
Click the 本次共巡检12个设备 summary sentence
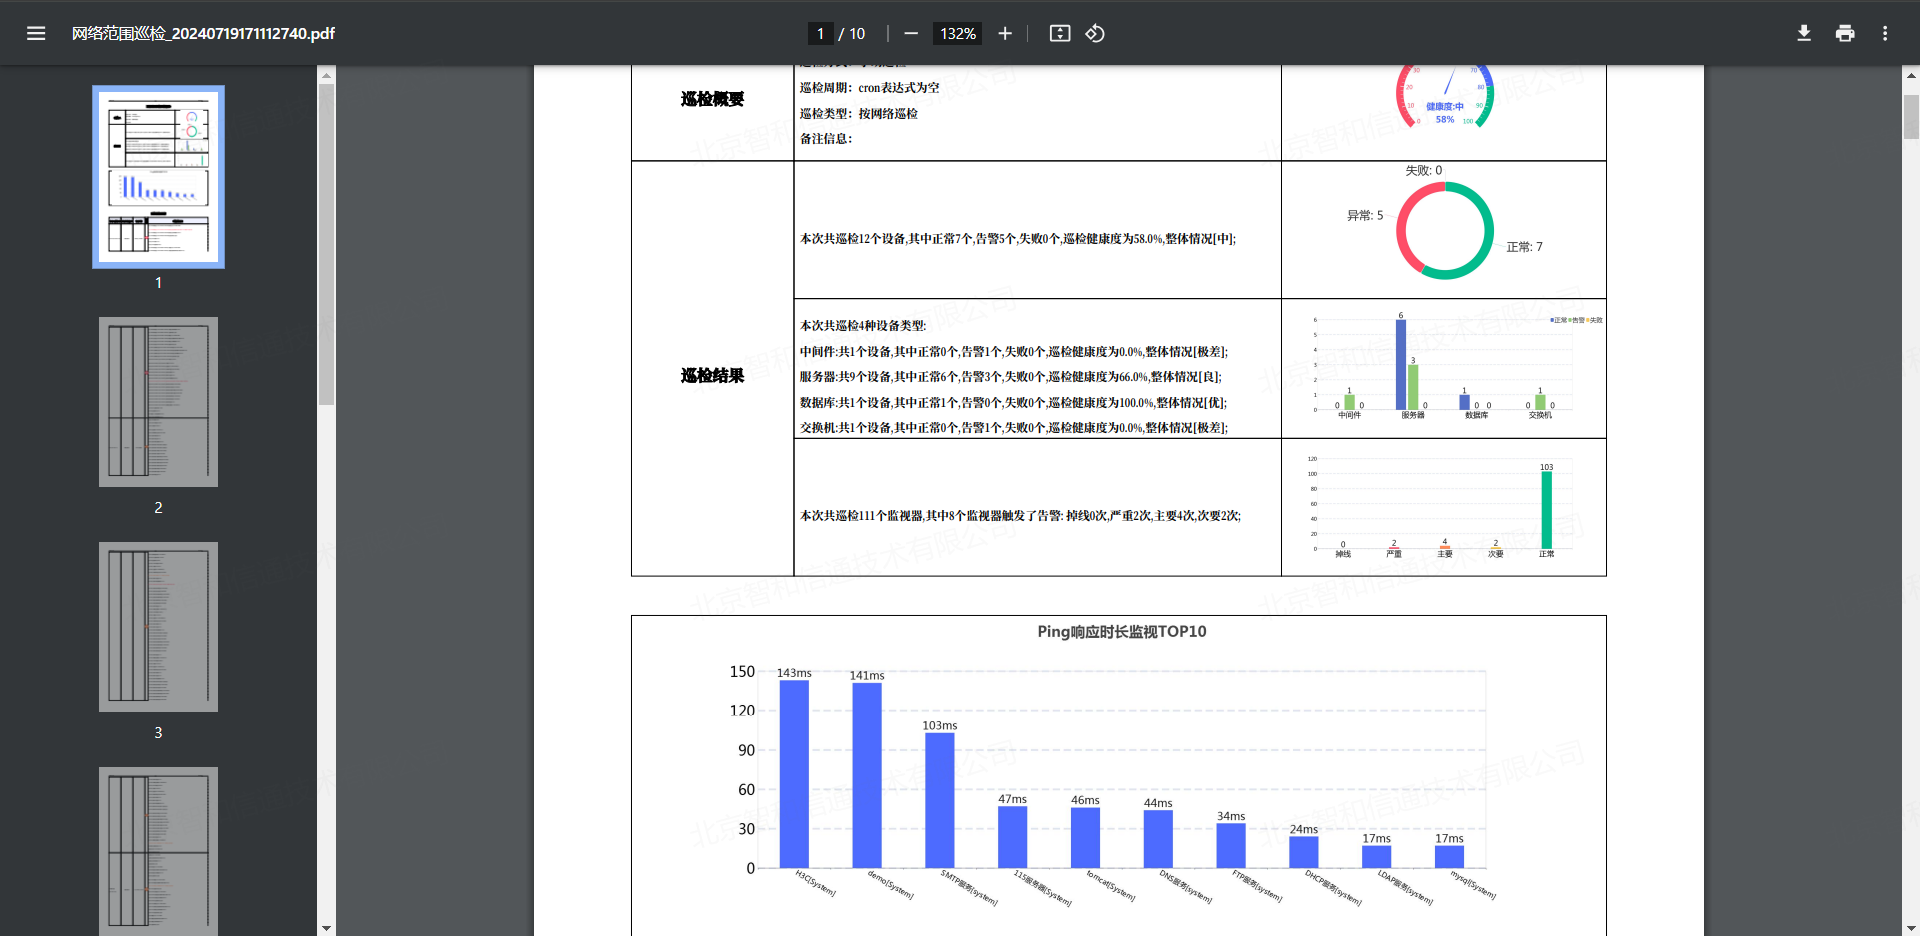[1018, 239]
